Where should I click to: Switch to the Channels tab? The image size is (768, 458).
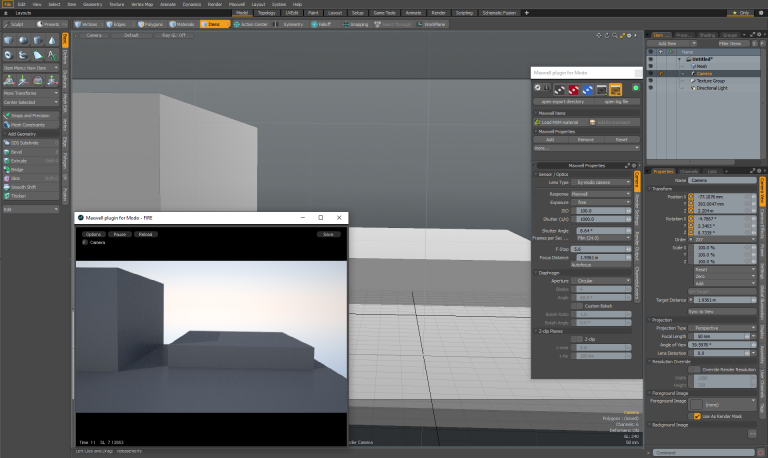click(x=688, y=171)
